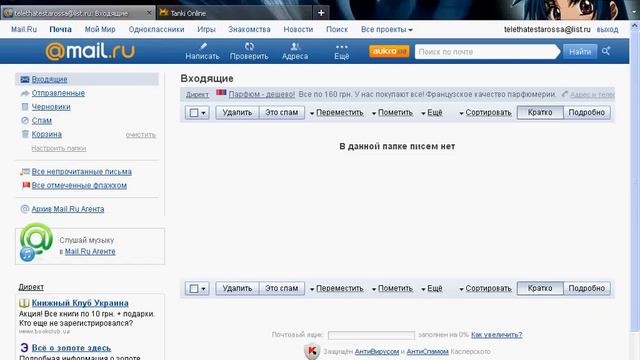
Task: Click the green Mail.Ru Agent music logo
Action: (x=36, y=242)
